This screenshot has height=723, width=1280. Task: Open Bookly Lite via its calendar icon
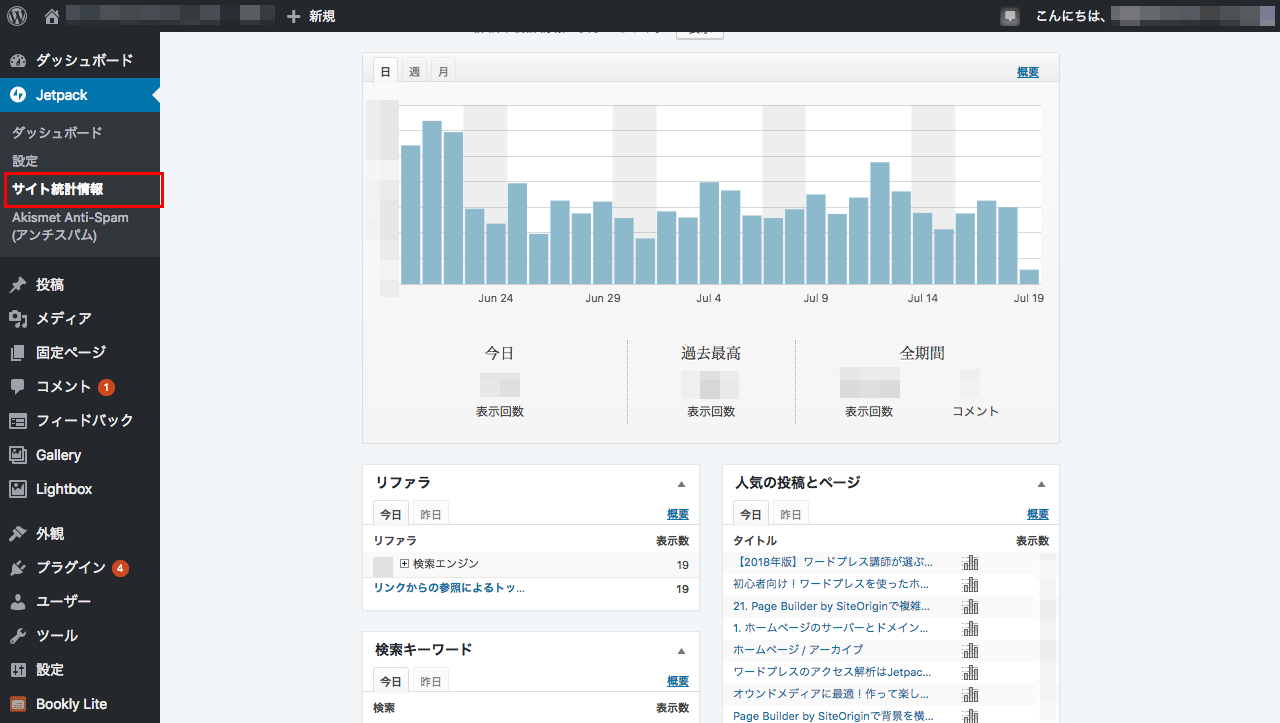(x=18, y=704)
